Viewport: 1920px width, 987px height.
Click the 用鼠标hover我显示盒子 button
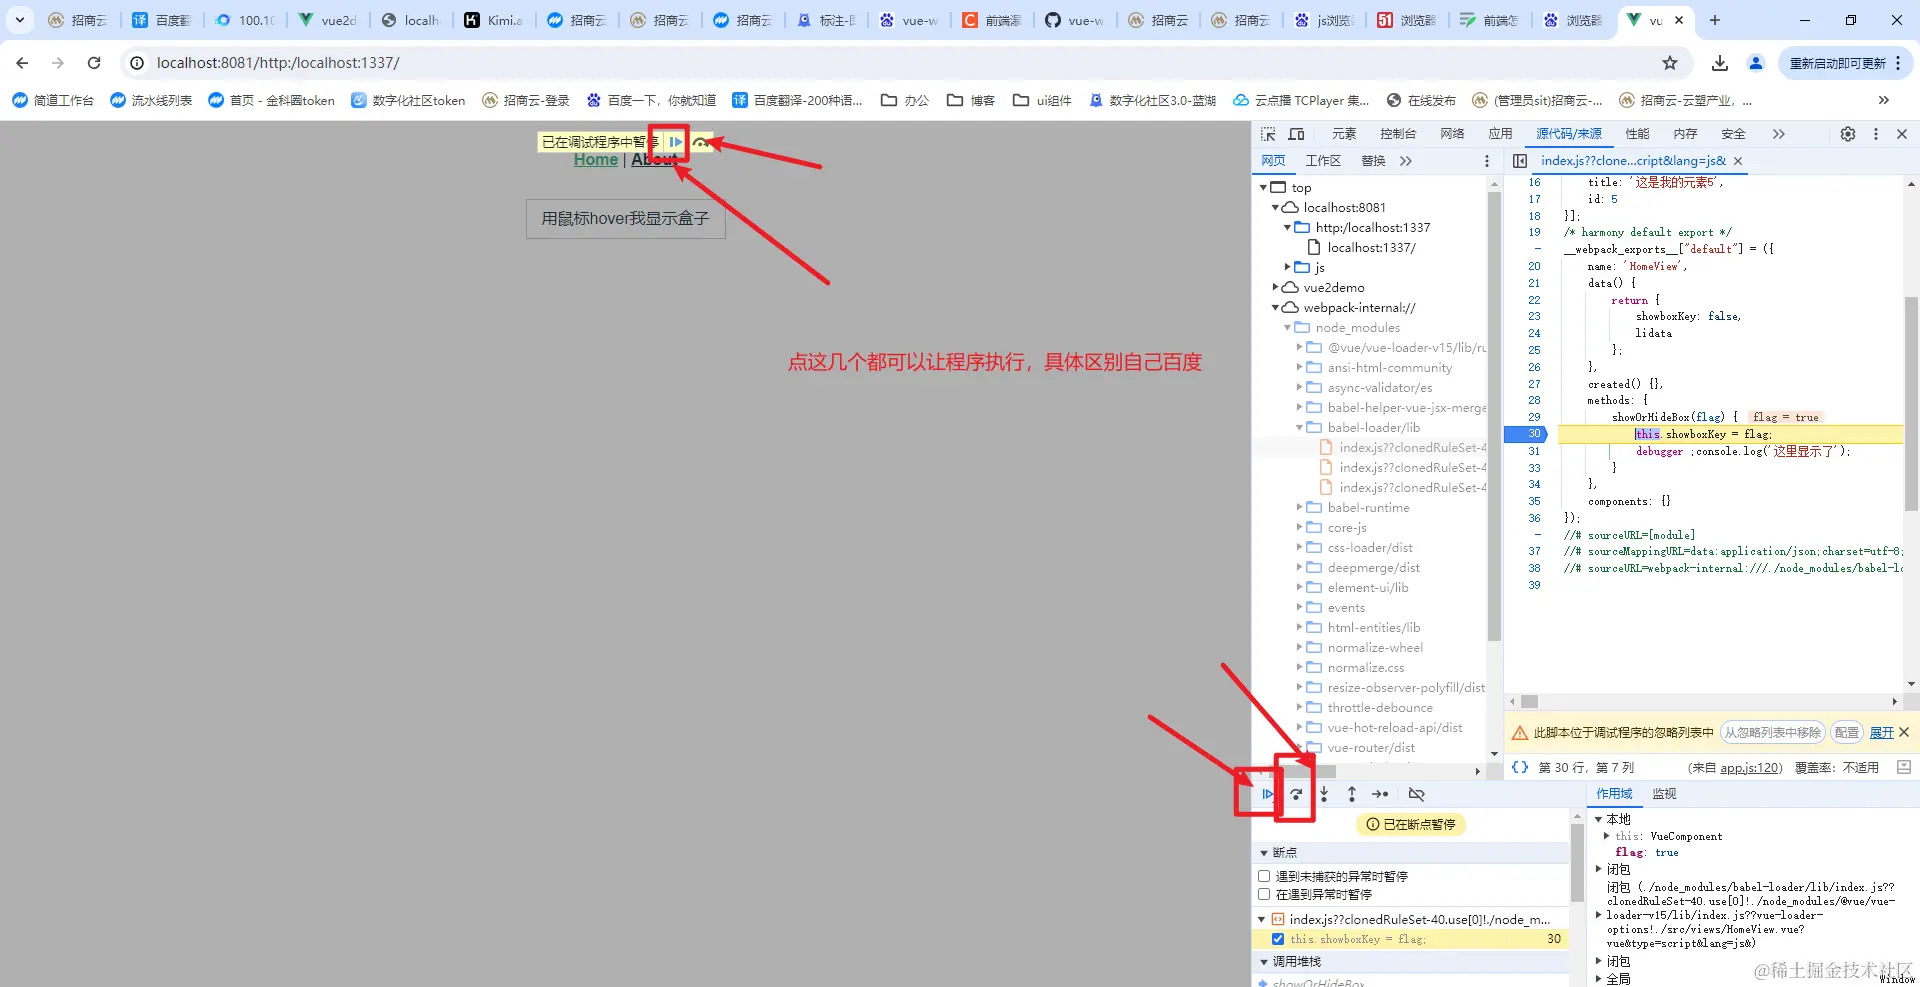[626, 219]
